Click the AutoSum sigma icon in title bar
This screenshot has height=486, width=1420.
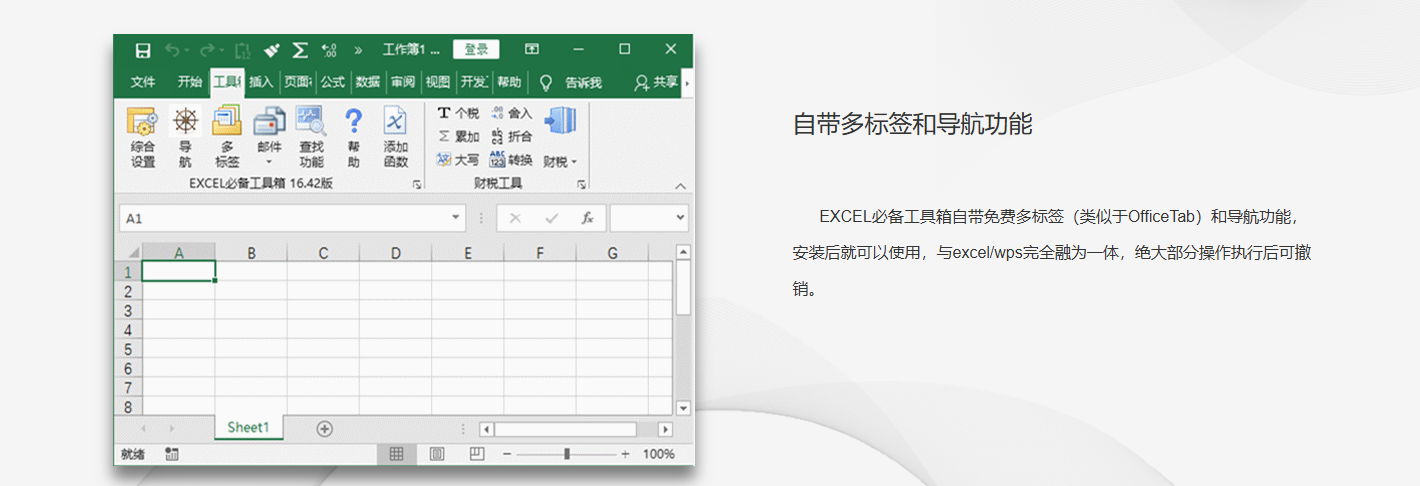tap(299, 50)
